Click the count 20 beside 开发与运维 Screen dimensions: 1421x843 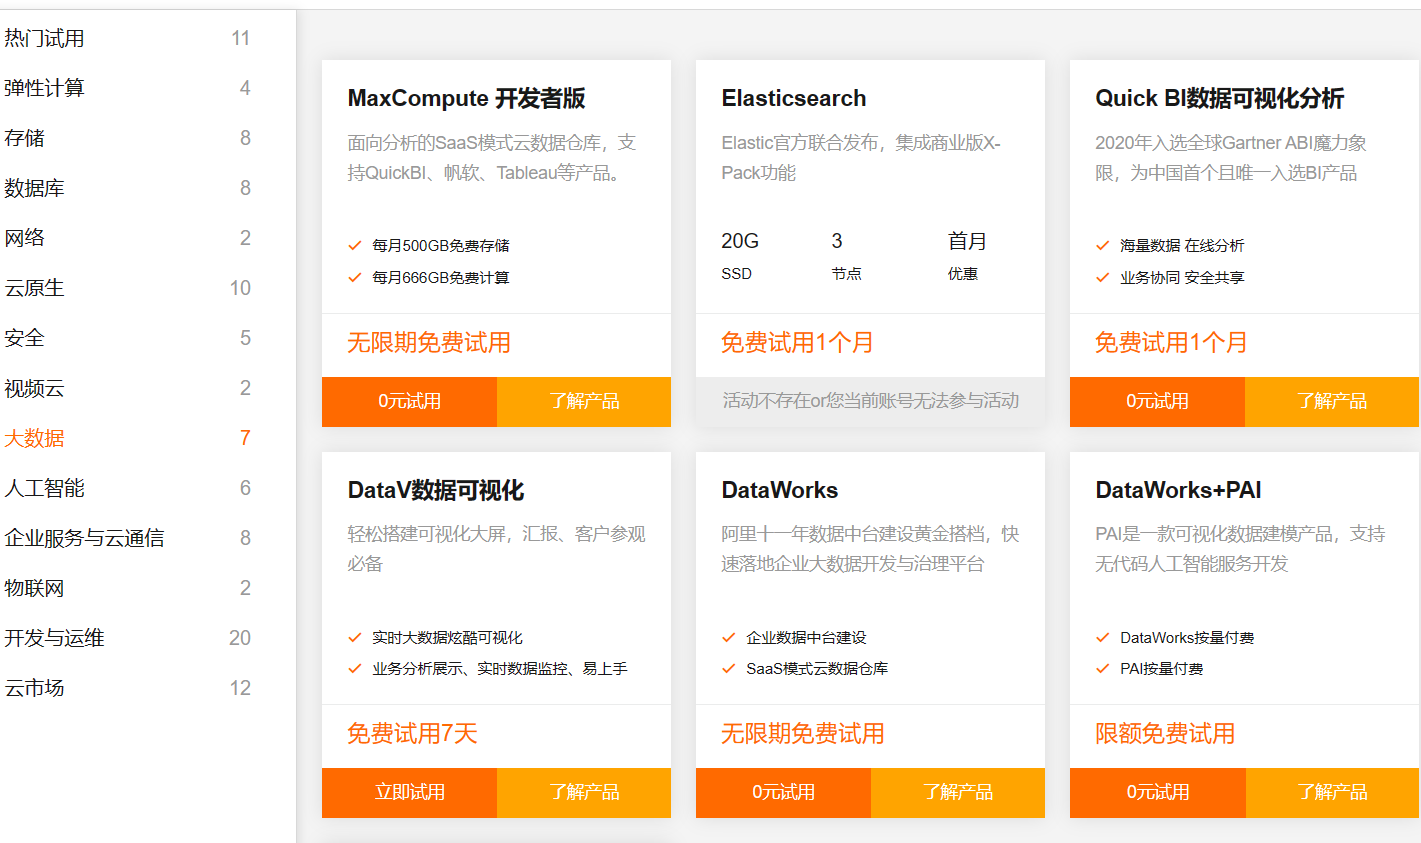pos(240,638)
